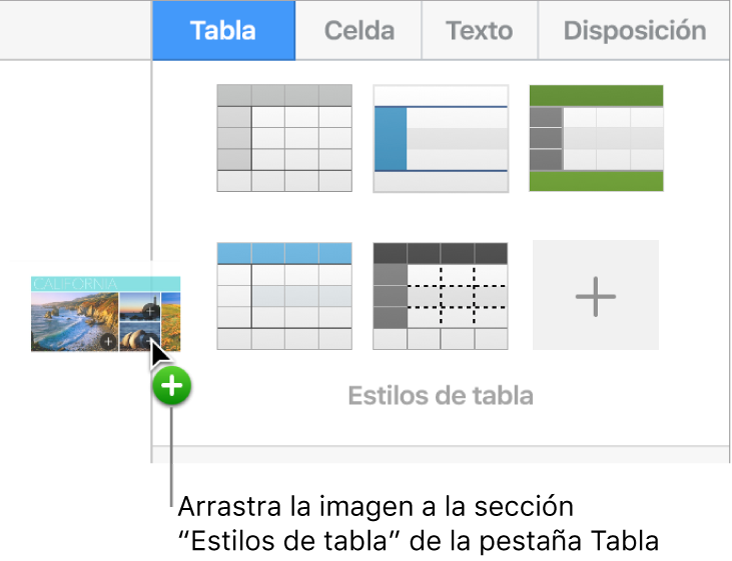Switch to the Tabla tab
This screenshot has height=561, width=732.
tap(223, 31)
